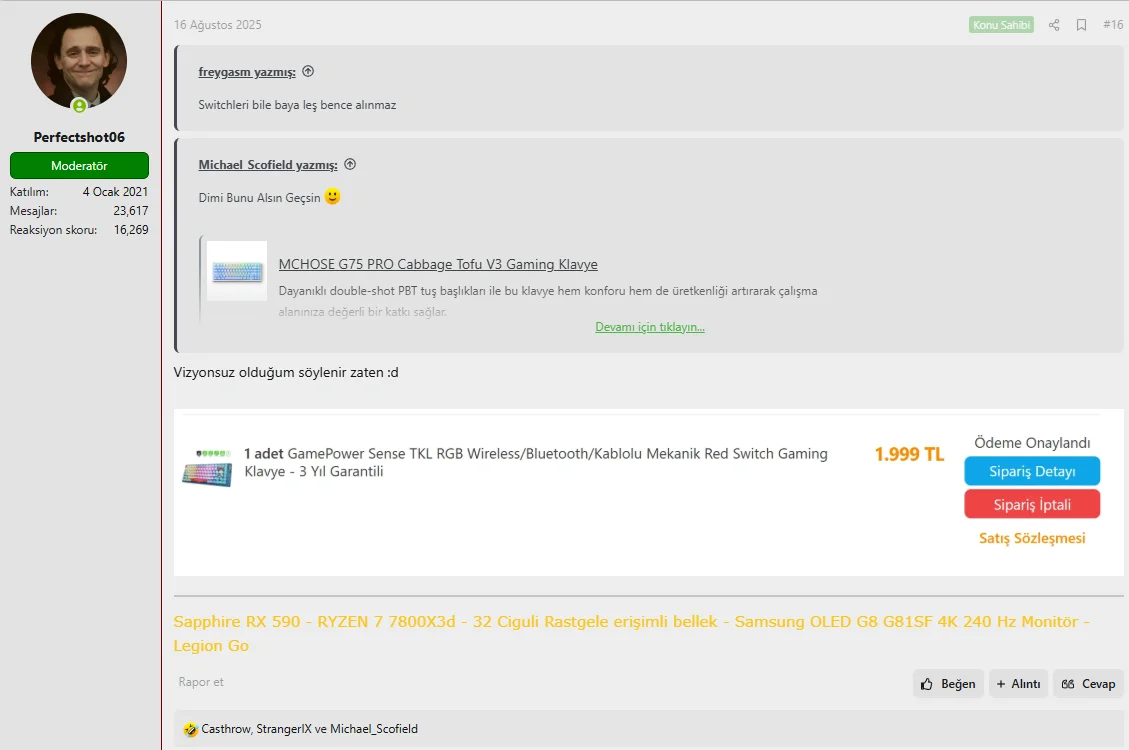
Task: Click the red Sipariş İptali button
Action: pos(1032,504)
